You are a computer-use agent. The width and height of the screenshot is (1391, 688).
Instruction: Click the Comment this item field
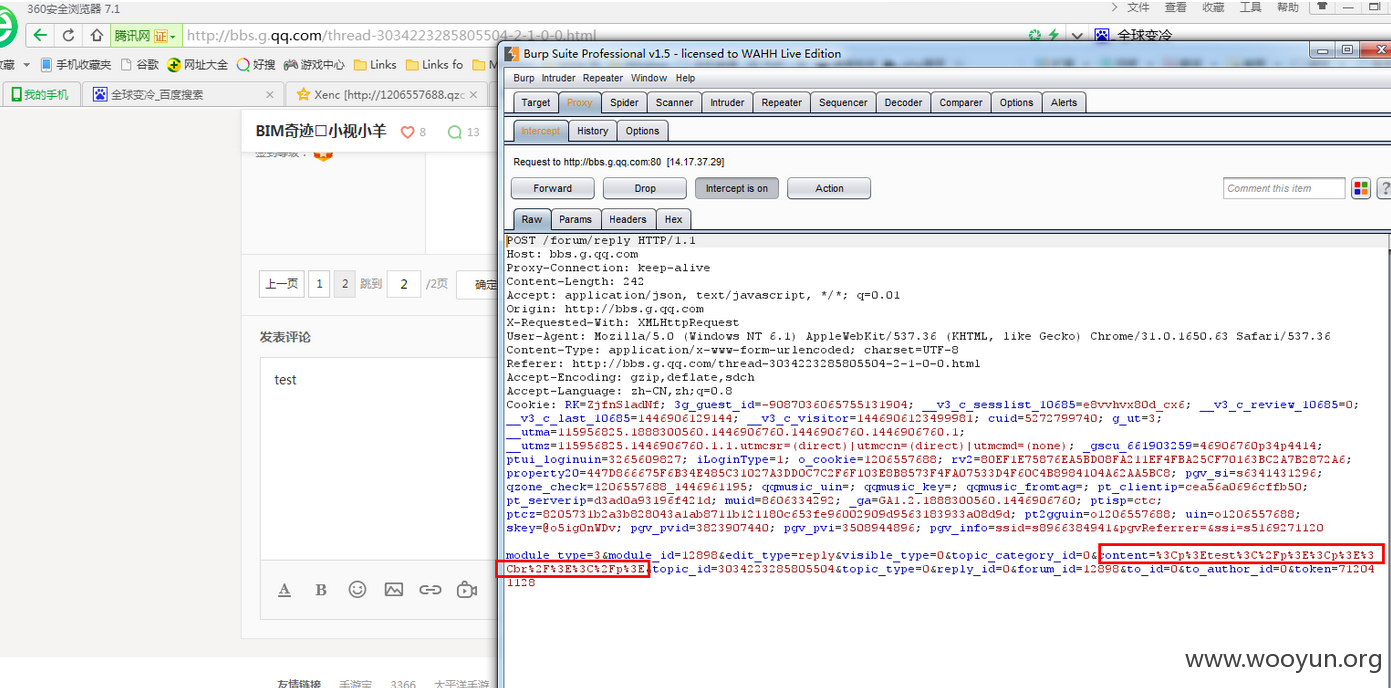(1284, 188)
